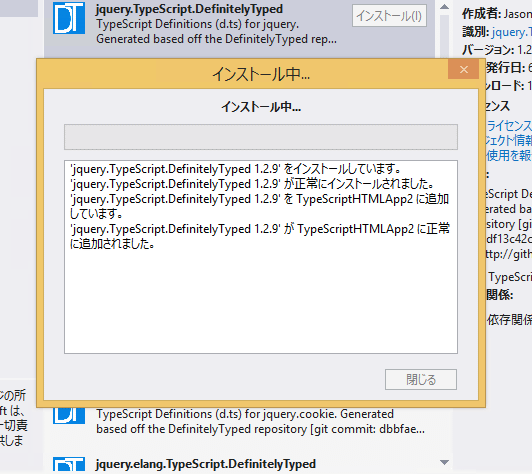Select jquery.TypeScript.DefinitelyTyped package title
Image resolution: width=532 pixels, height=474 pixels.
tap(189, 9)
